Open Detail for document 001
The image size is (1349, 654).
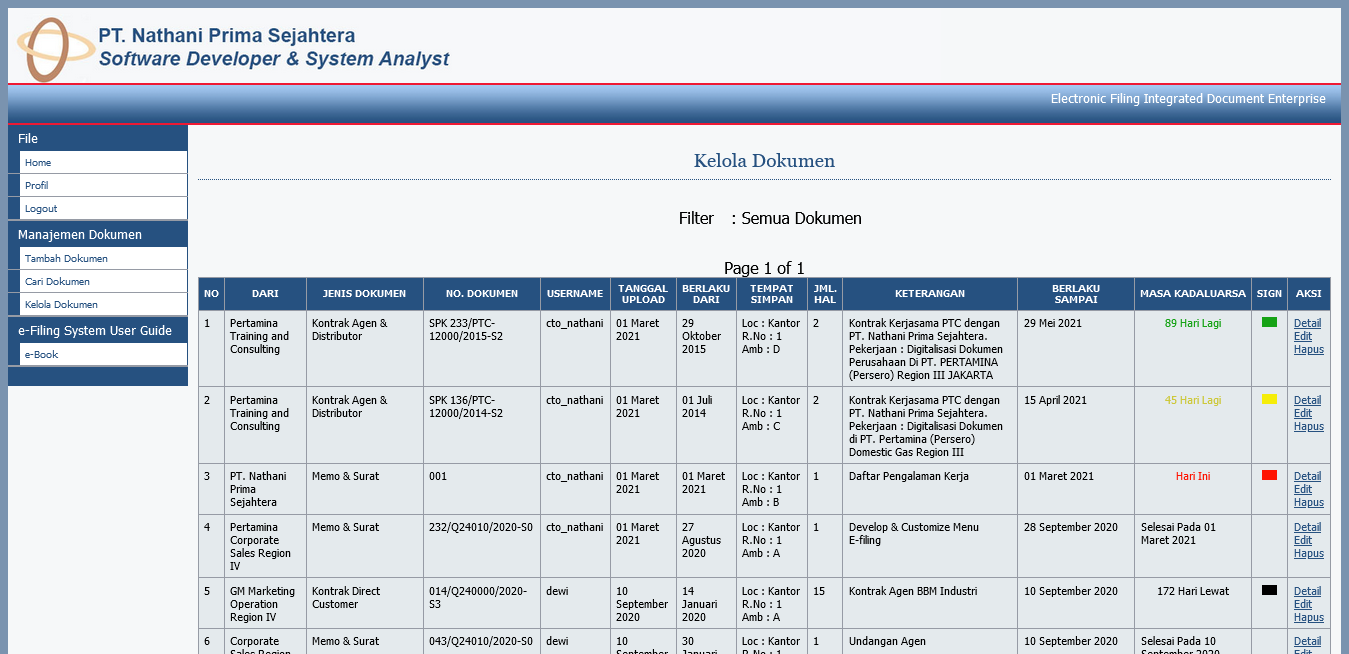[x=1307, y=476]
